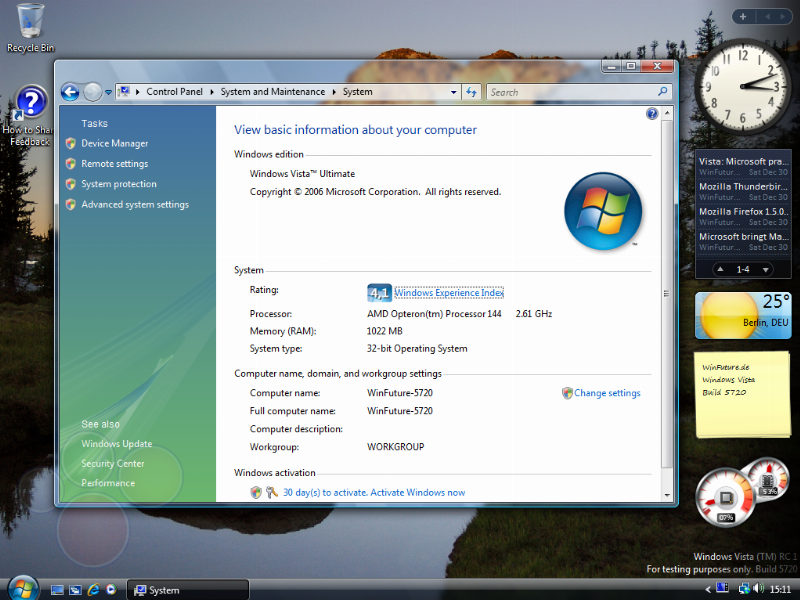
Task: Open recent pages dropdown beside nav arrows
Action: tap(108, 92)
